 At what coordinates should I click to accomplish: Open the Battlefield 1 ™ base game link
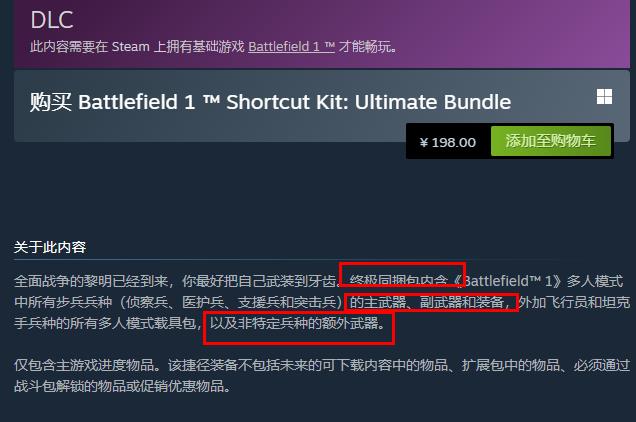[x=291, y=47]
